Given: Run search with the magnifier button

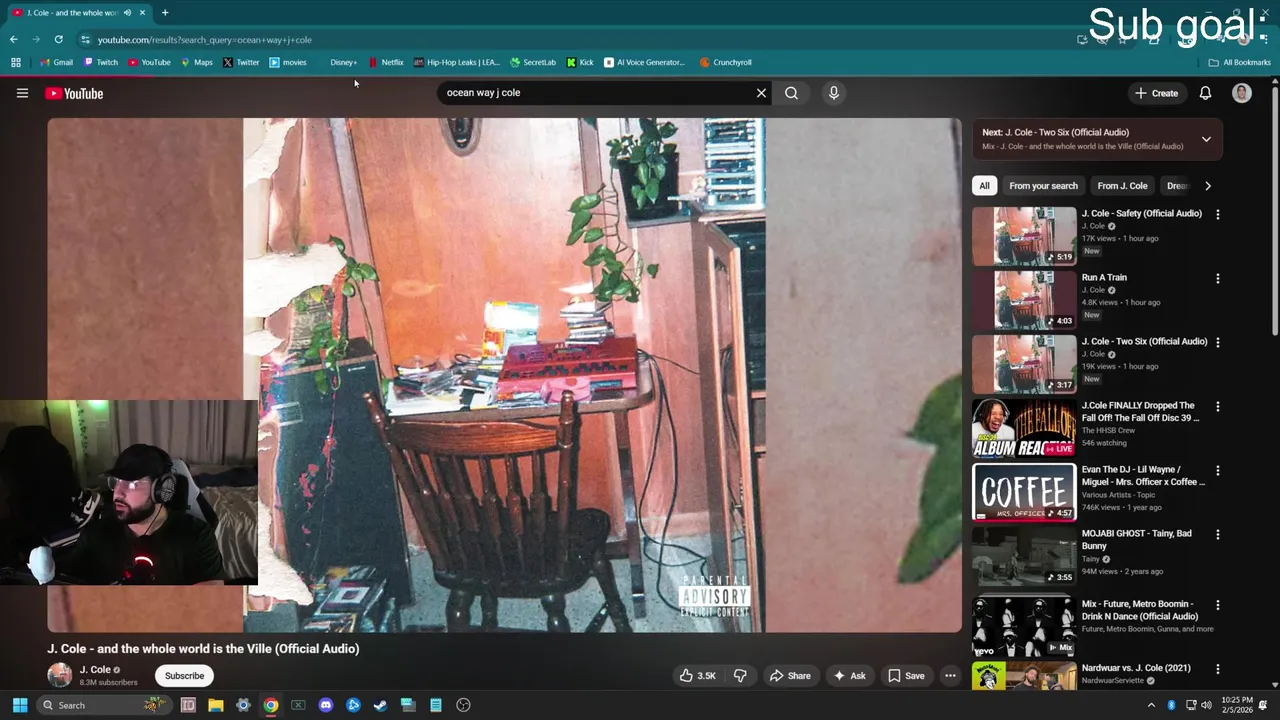Looking at the screenshot, I should [791, 93].
